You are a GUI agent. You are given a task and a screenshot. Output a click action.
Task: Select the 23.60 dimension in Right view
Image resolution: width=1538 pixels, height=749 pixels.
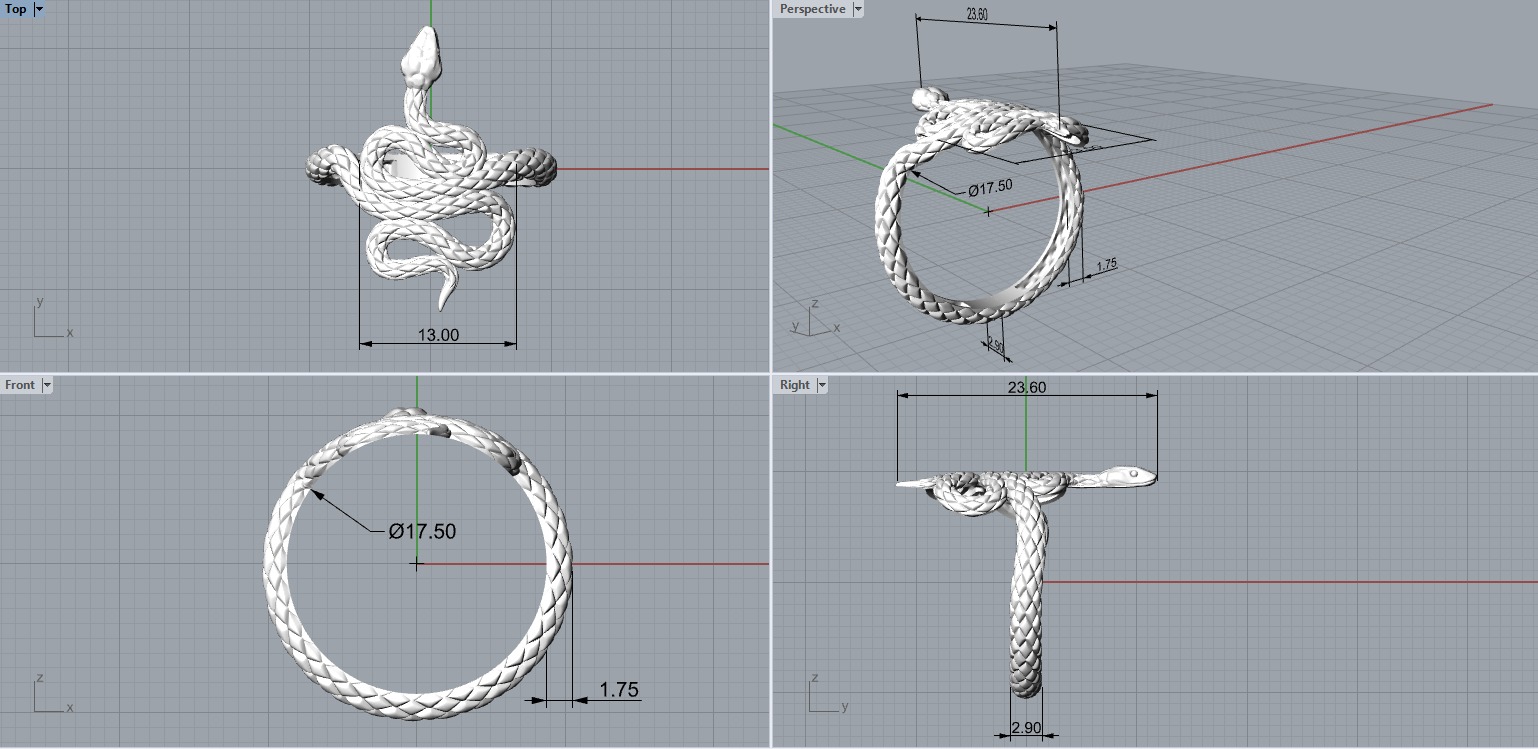coord(1026,387)
